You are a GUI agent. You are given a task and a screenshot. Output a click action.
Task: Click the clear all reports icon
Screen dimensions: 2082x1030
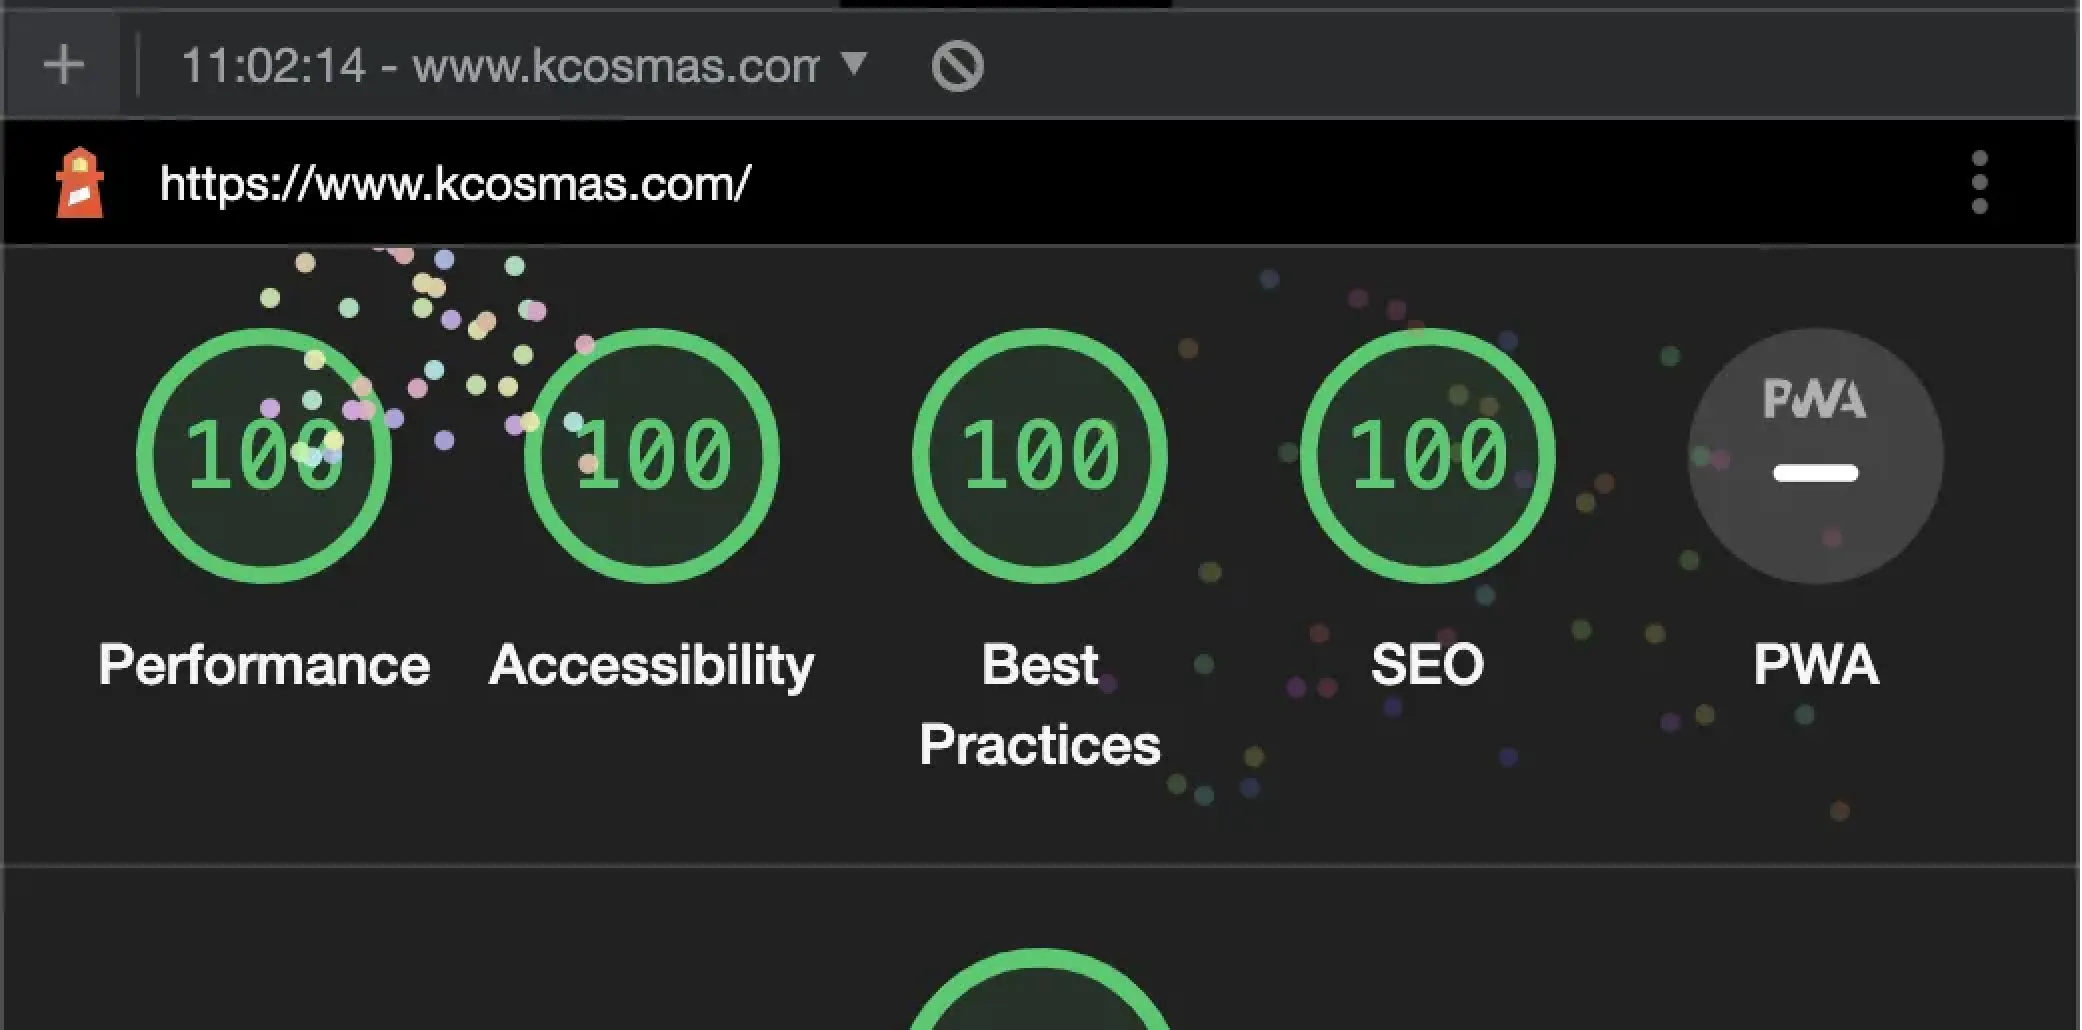(957, 67)
